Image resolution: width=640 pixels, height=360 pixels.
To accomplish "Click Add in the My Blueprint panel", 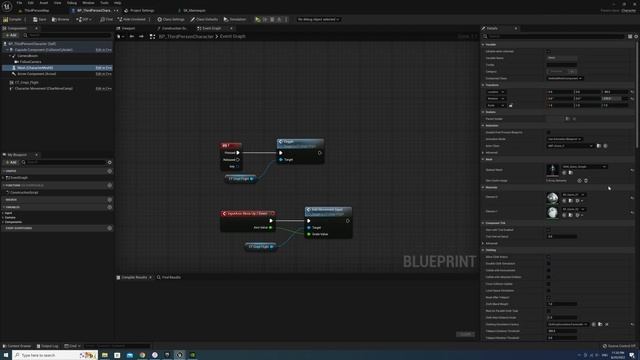I will 11,162.
